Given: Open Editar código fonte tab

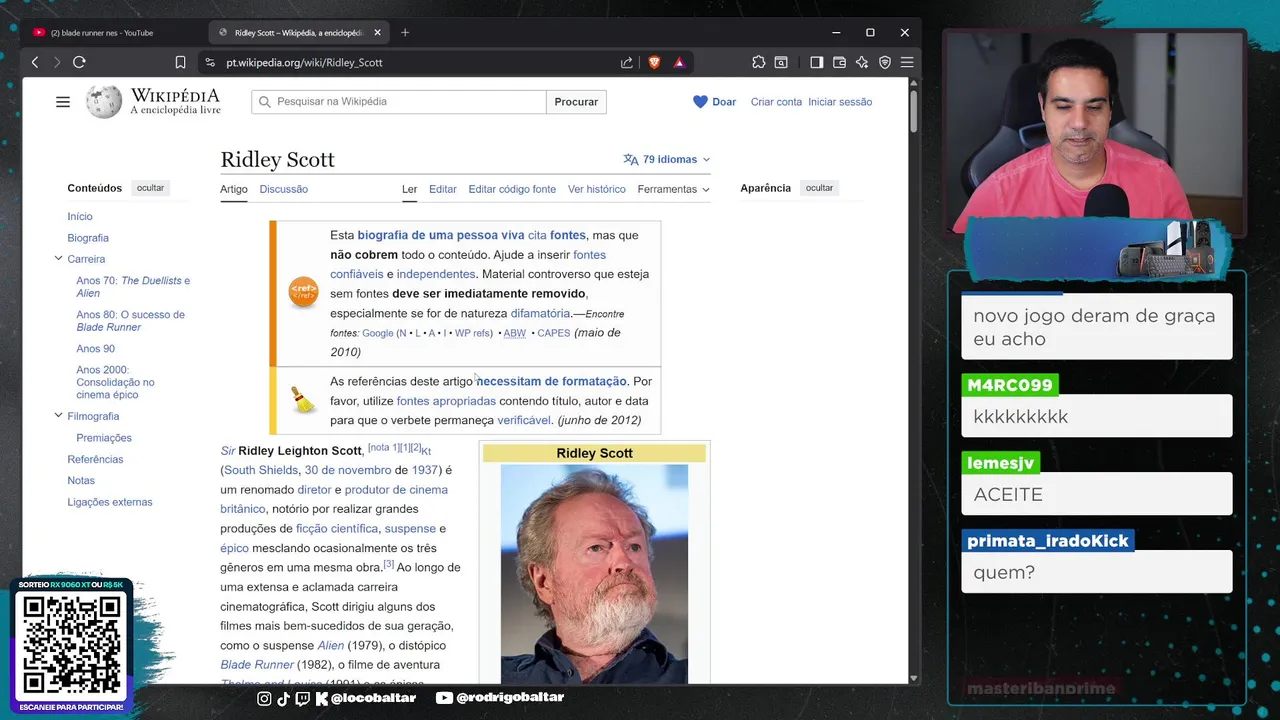Looking at the screenshot, I should [512, 189].
